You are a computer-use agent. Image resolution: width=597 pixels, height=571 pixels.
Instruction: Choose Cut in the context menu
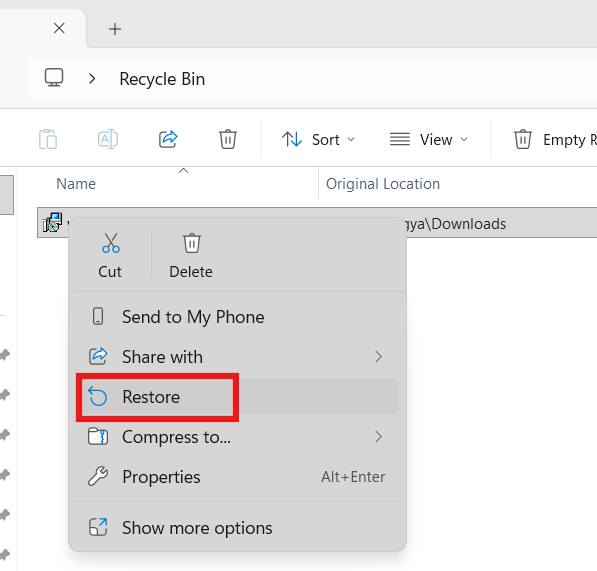[110, 255]
